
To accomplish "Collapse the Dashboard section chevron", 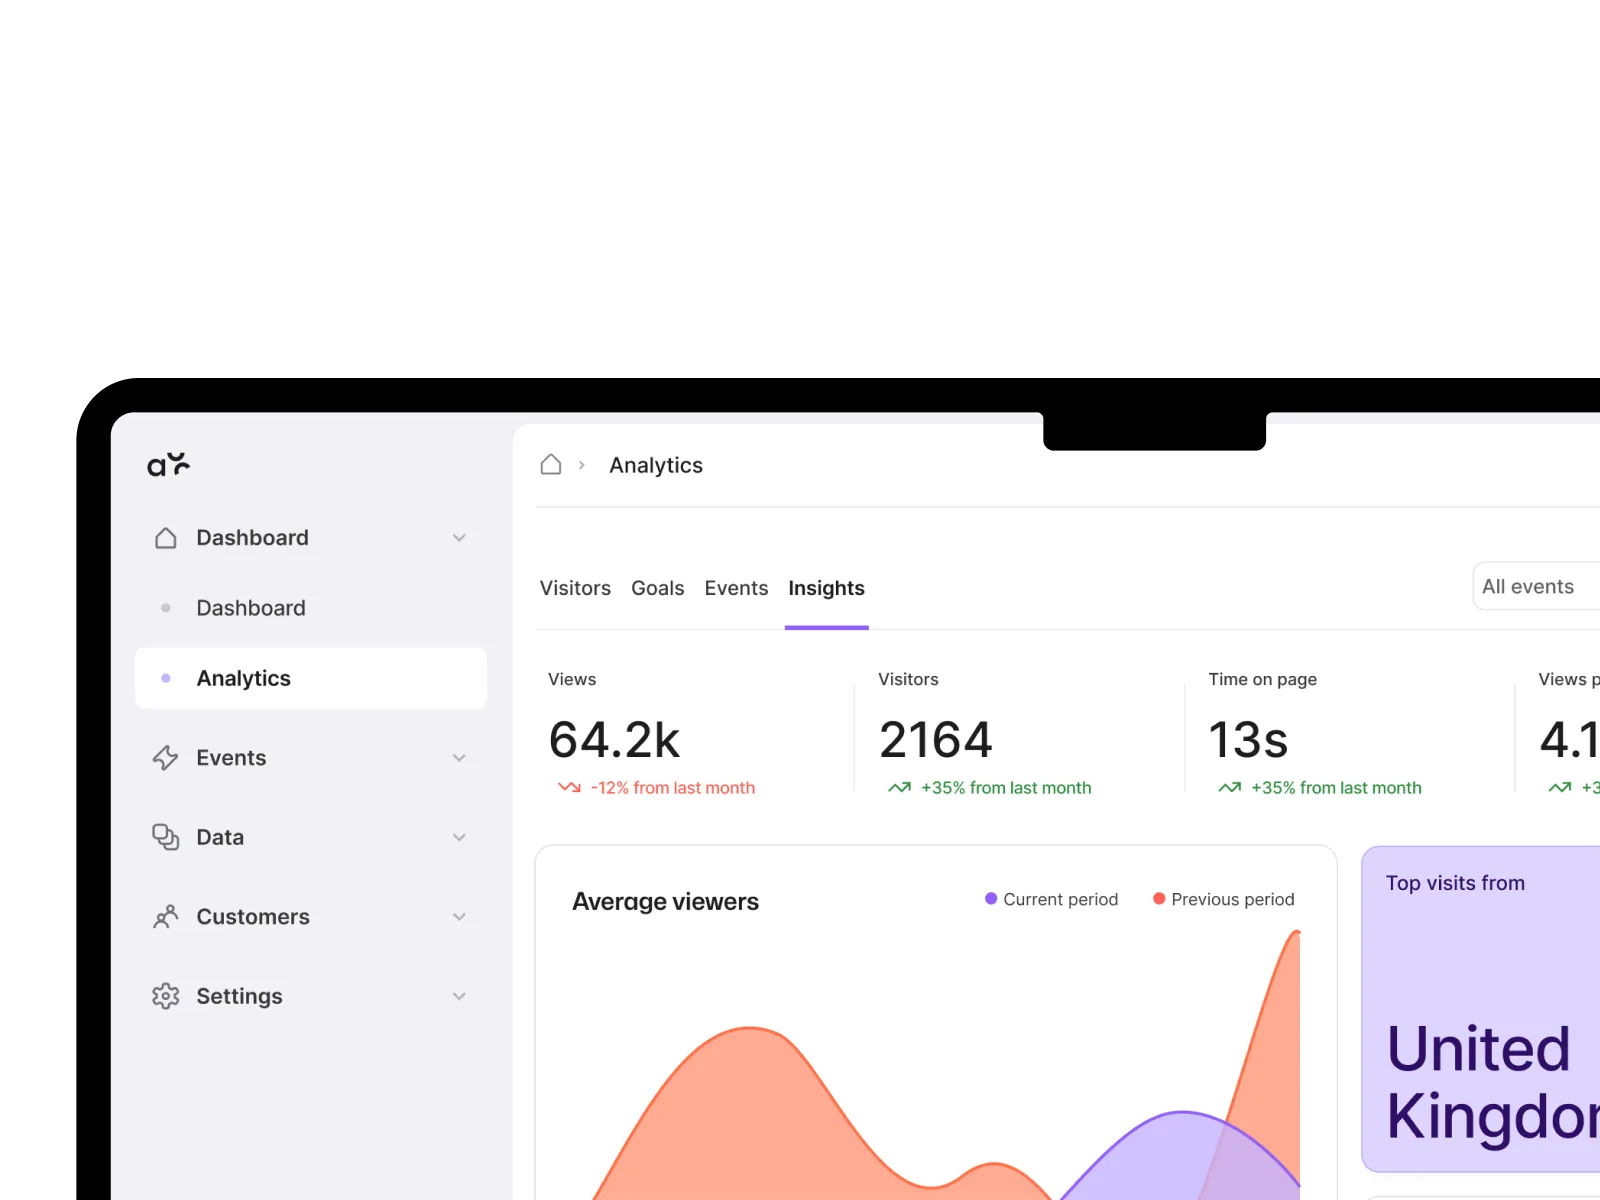I will [459, 538].
